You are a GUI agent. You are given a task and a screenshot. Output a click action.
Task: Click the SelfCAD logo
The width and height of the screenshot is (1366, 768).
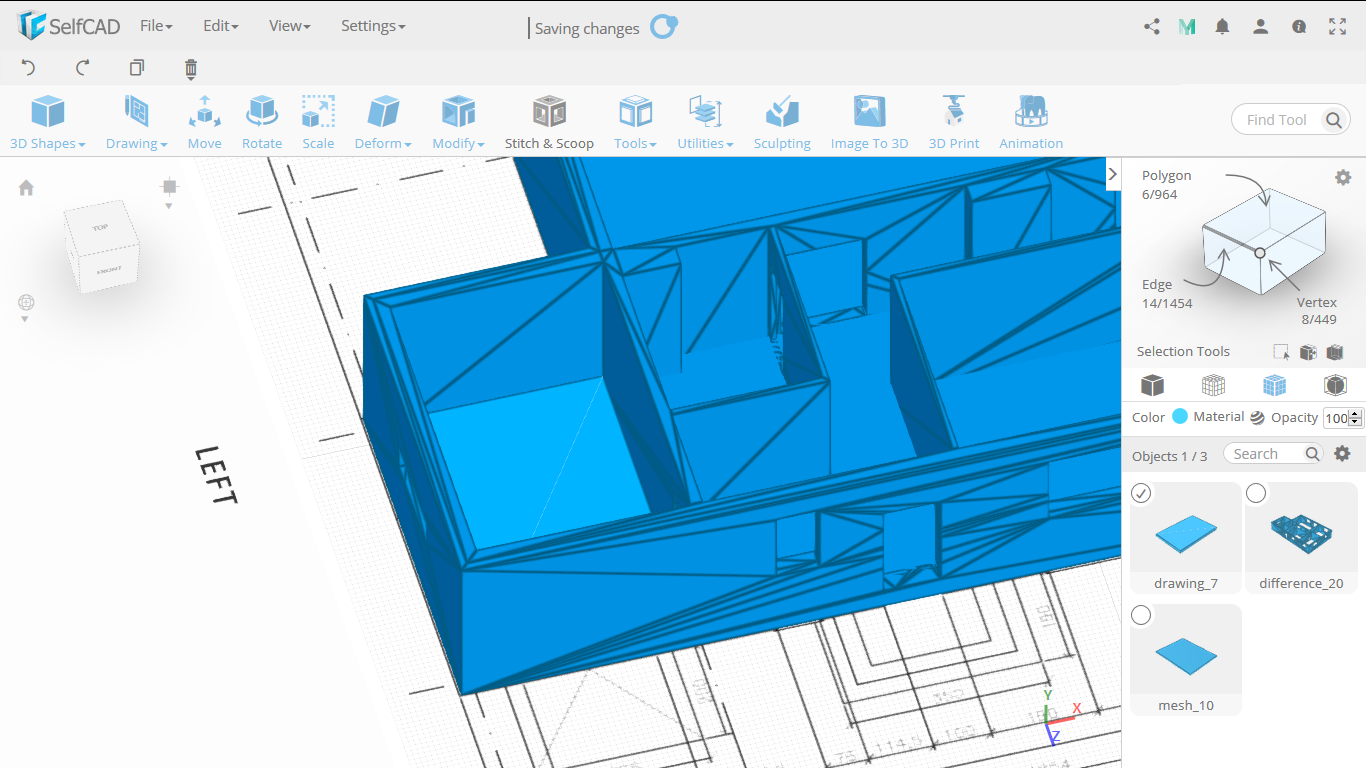(x=69, y=26)
